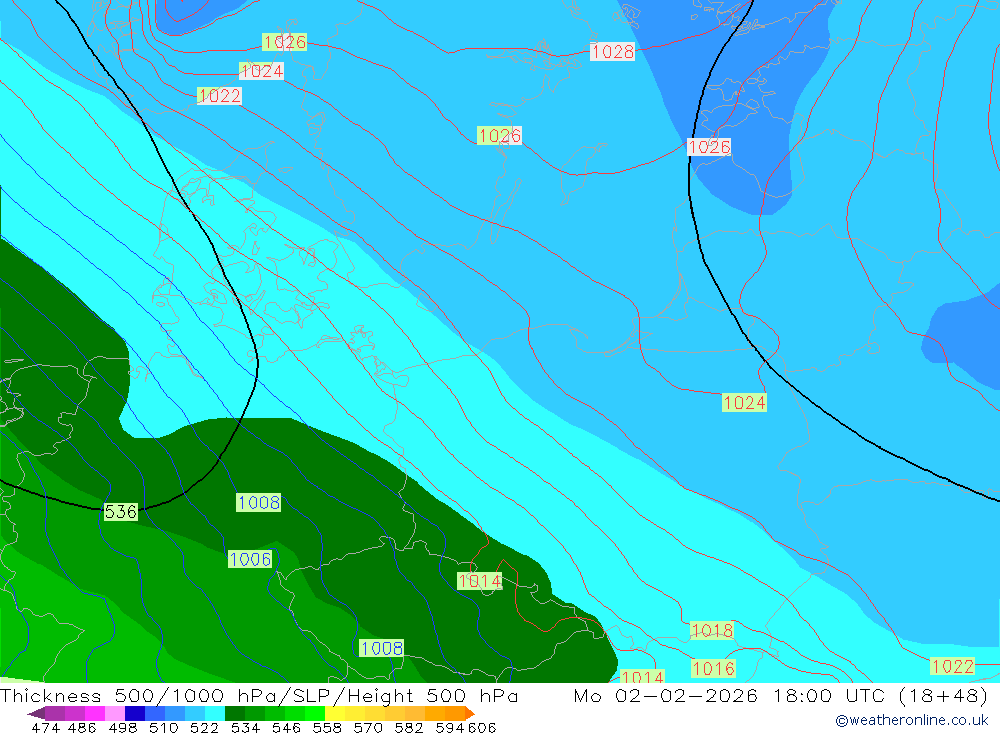Select the 1008 label below the 1014 label
Image resolution: width=1000 pixels, height=733 pixels.
381,648
